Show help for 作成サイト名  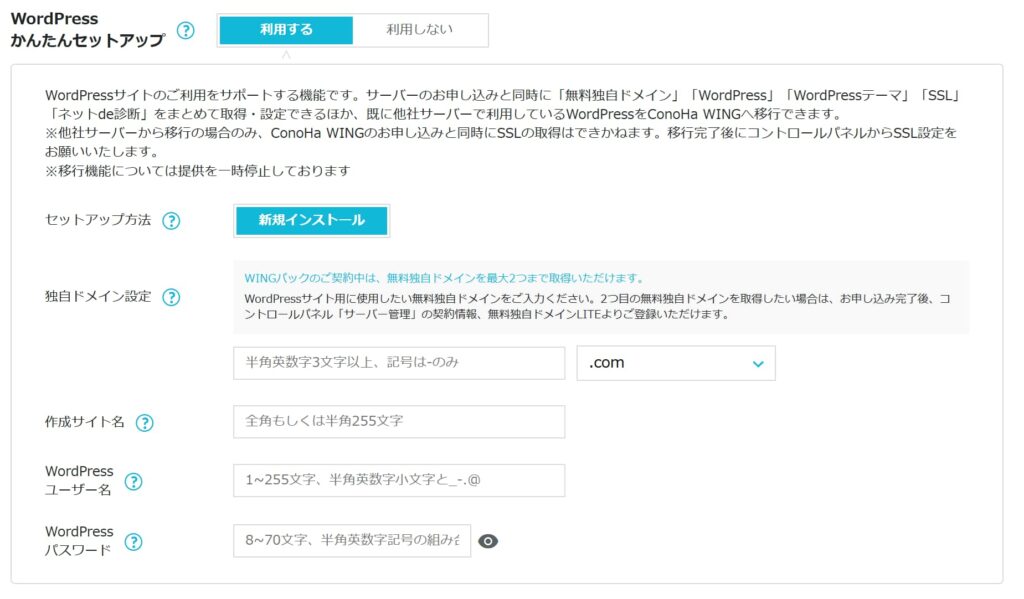coord(144,422)
